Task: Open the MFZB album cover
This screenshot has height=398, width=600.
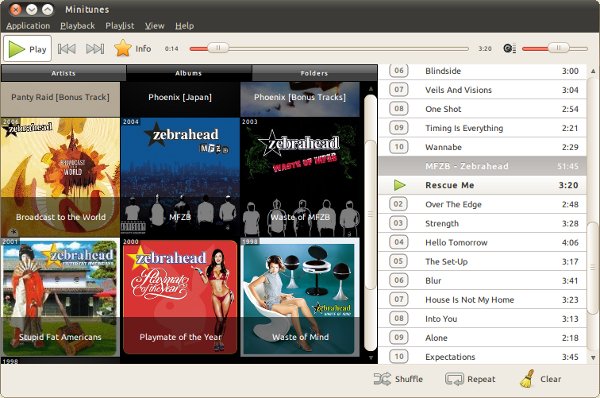Action: [x=180, y=177]
